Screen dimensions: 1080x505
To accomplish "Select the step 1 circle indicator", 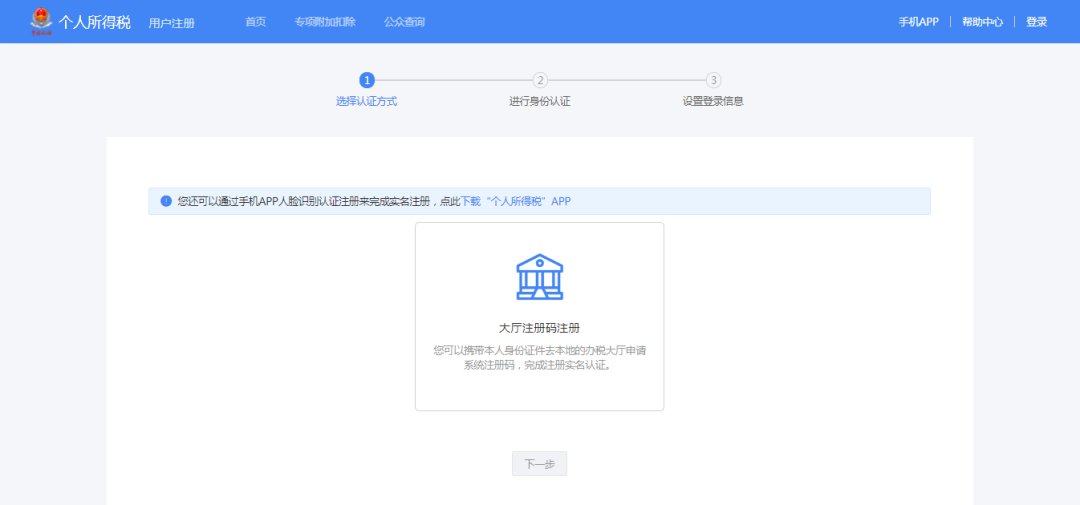I will (367, 80).
